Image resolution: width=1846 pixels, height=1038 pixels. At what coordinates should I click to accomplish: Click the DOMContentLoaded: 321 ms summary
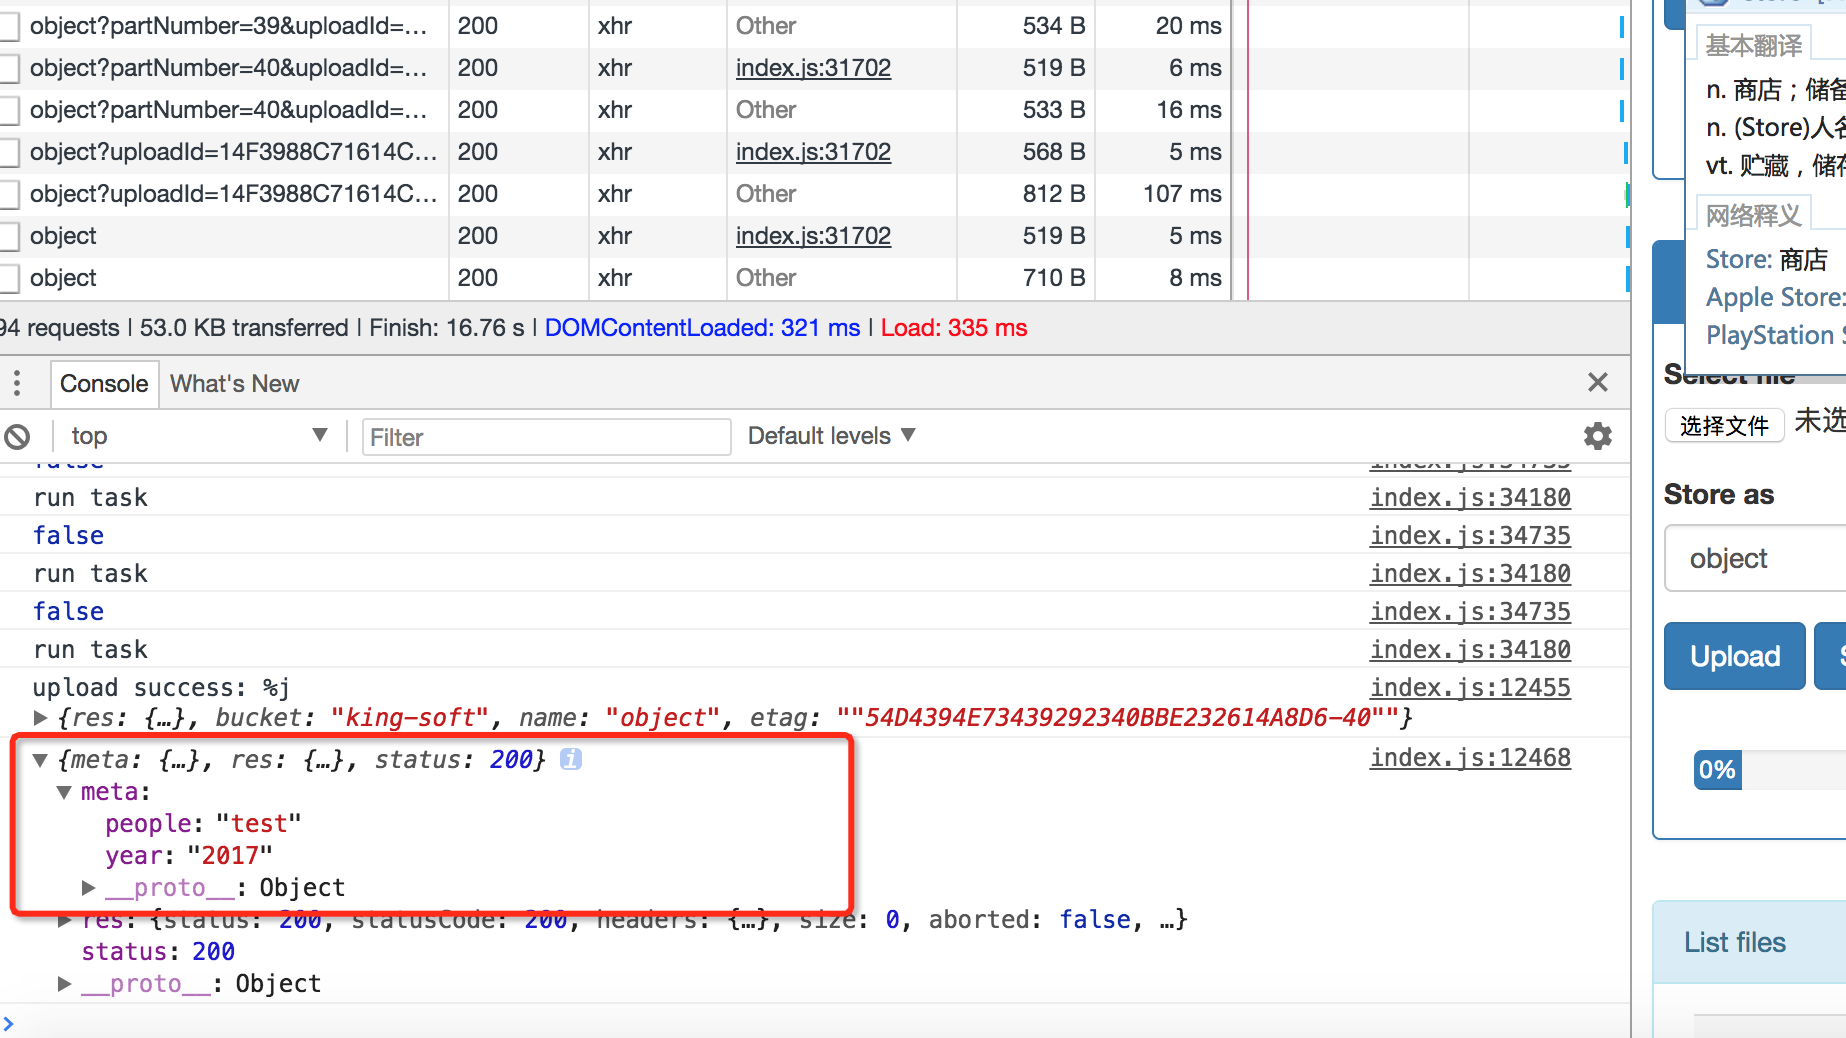[702, 328]
